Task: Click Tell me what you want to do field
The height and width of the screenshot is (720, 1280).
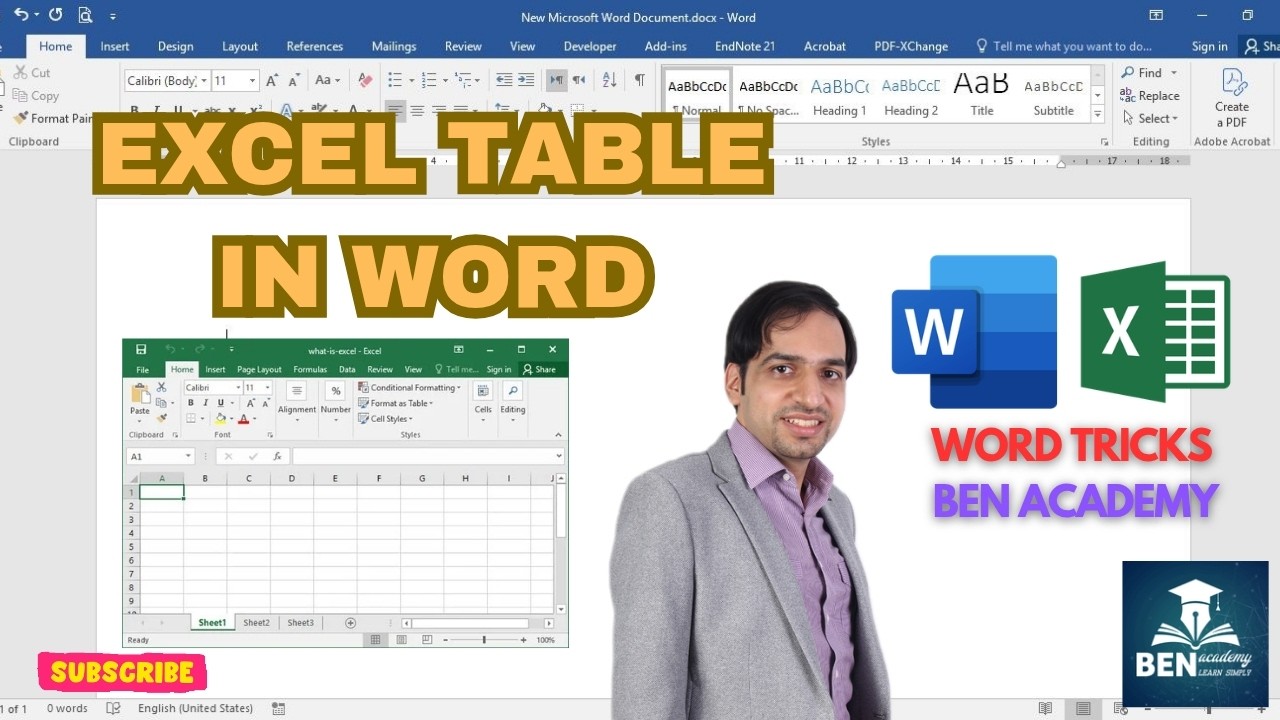Action: tap(1065, 46)
